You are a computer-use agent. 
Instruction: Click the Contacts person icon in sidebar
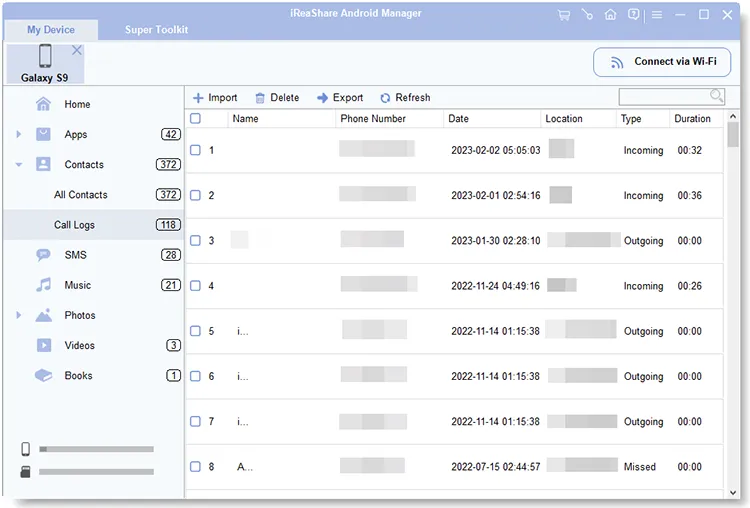(44, 164)
